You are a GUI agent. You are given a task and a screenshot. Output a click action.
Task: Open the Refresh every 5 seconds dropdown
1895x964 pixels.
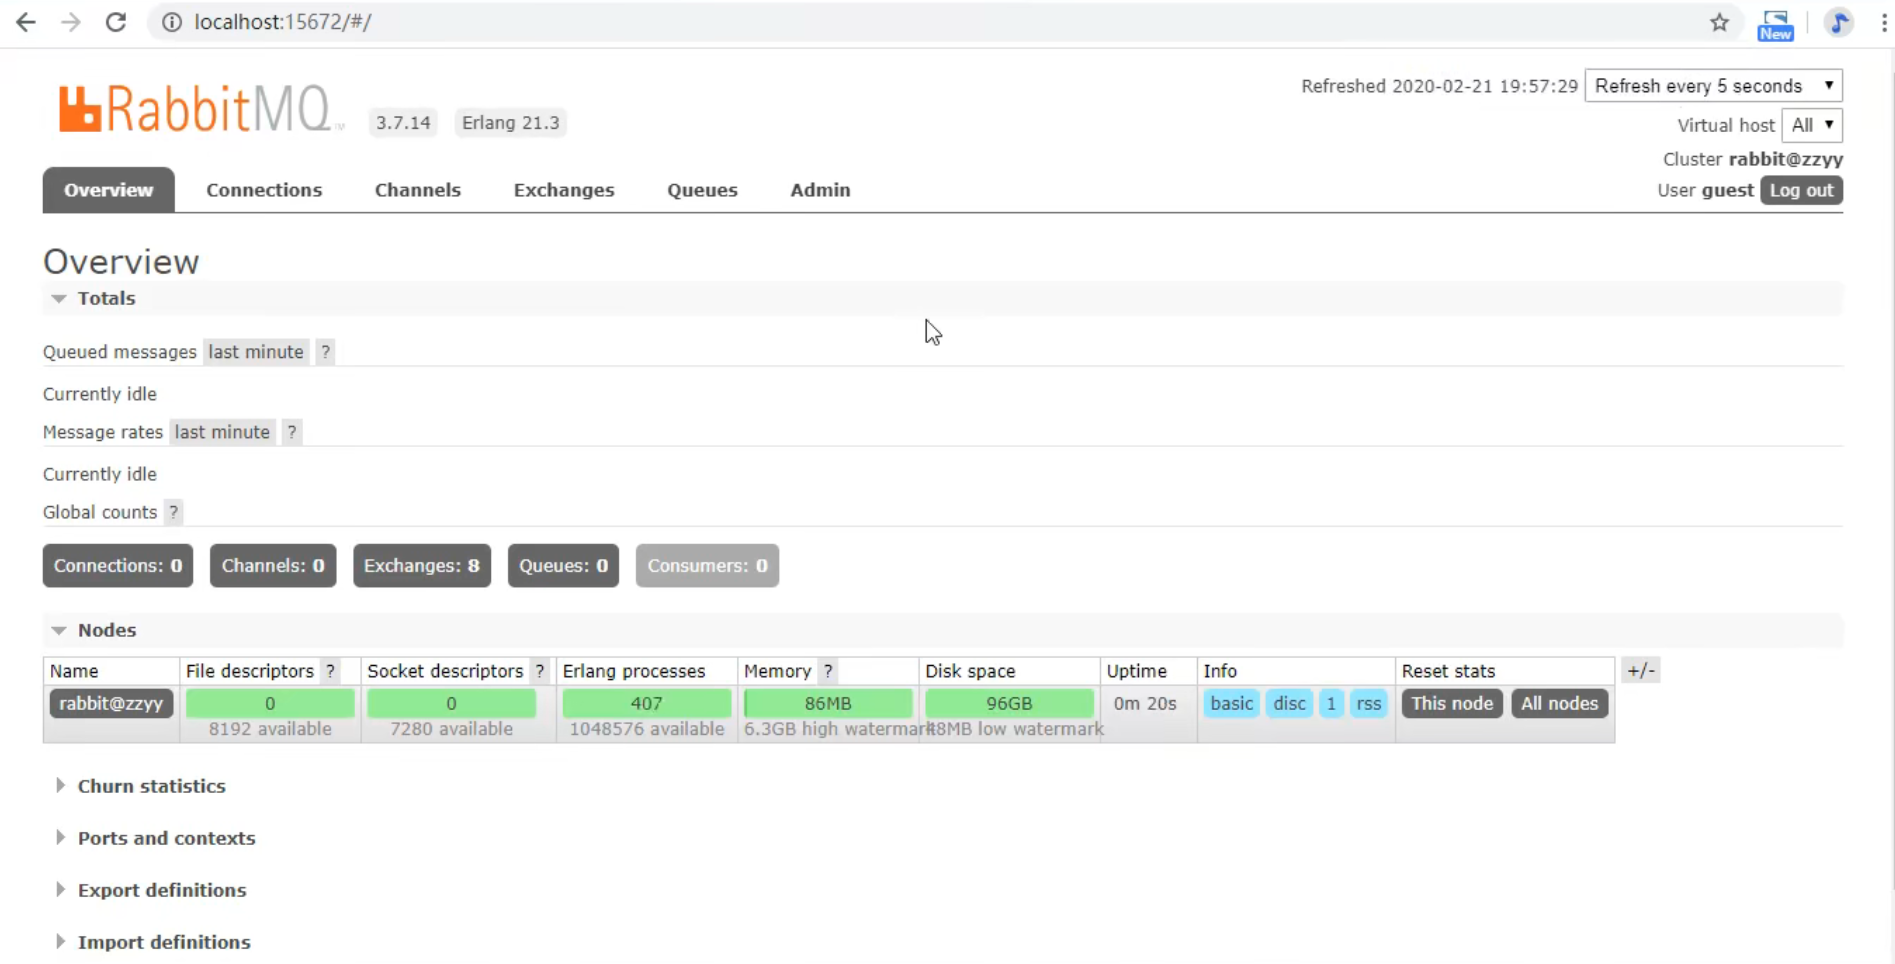pyautogui.click(x=1714, y=86)
